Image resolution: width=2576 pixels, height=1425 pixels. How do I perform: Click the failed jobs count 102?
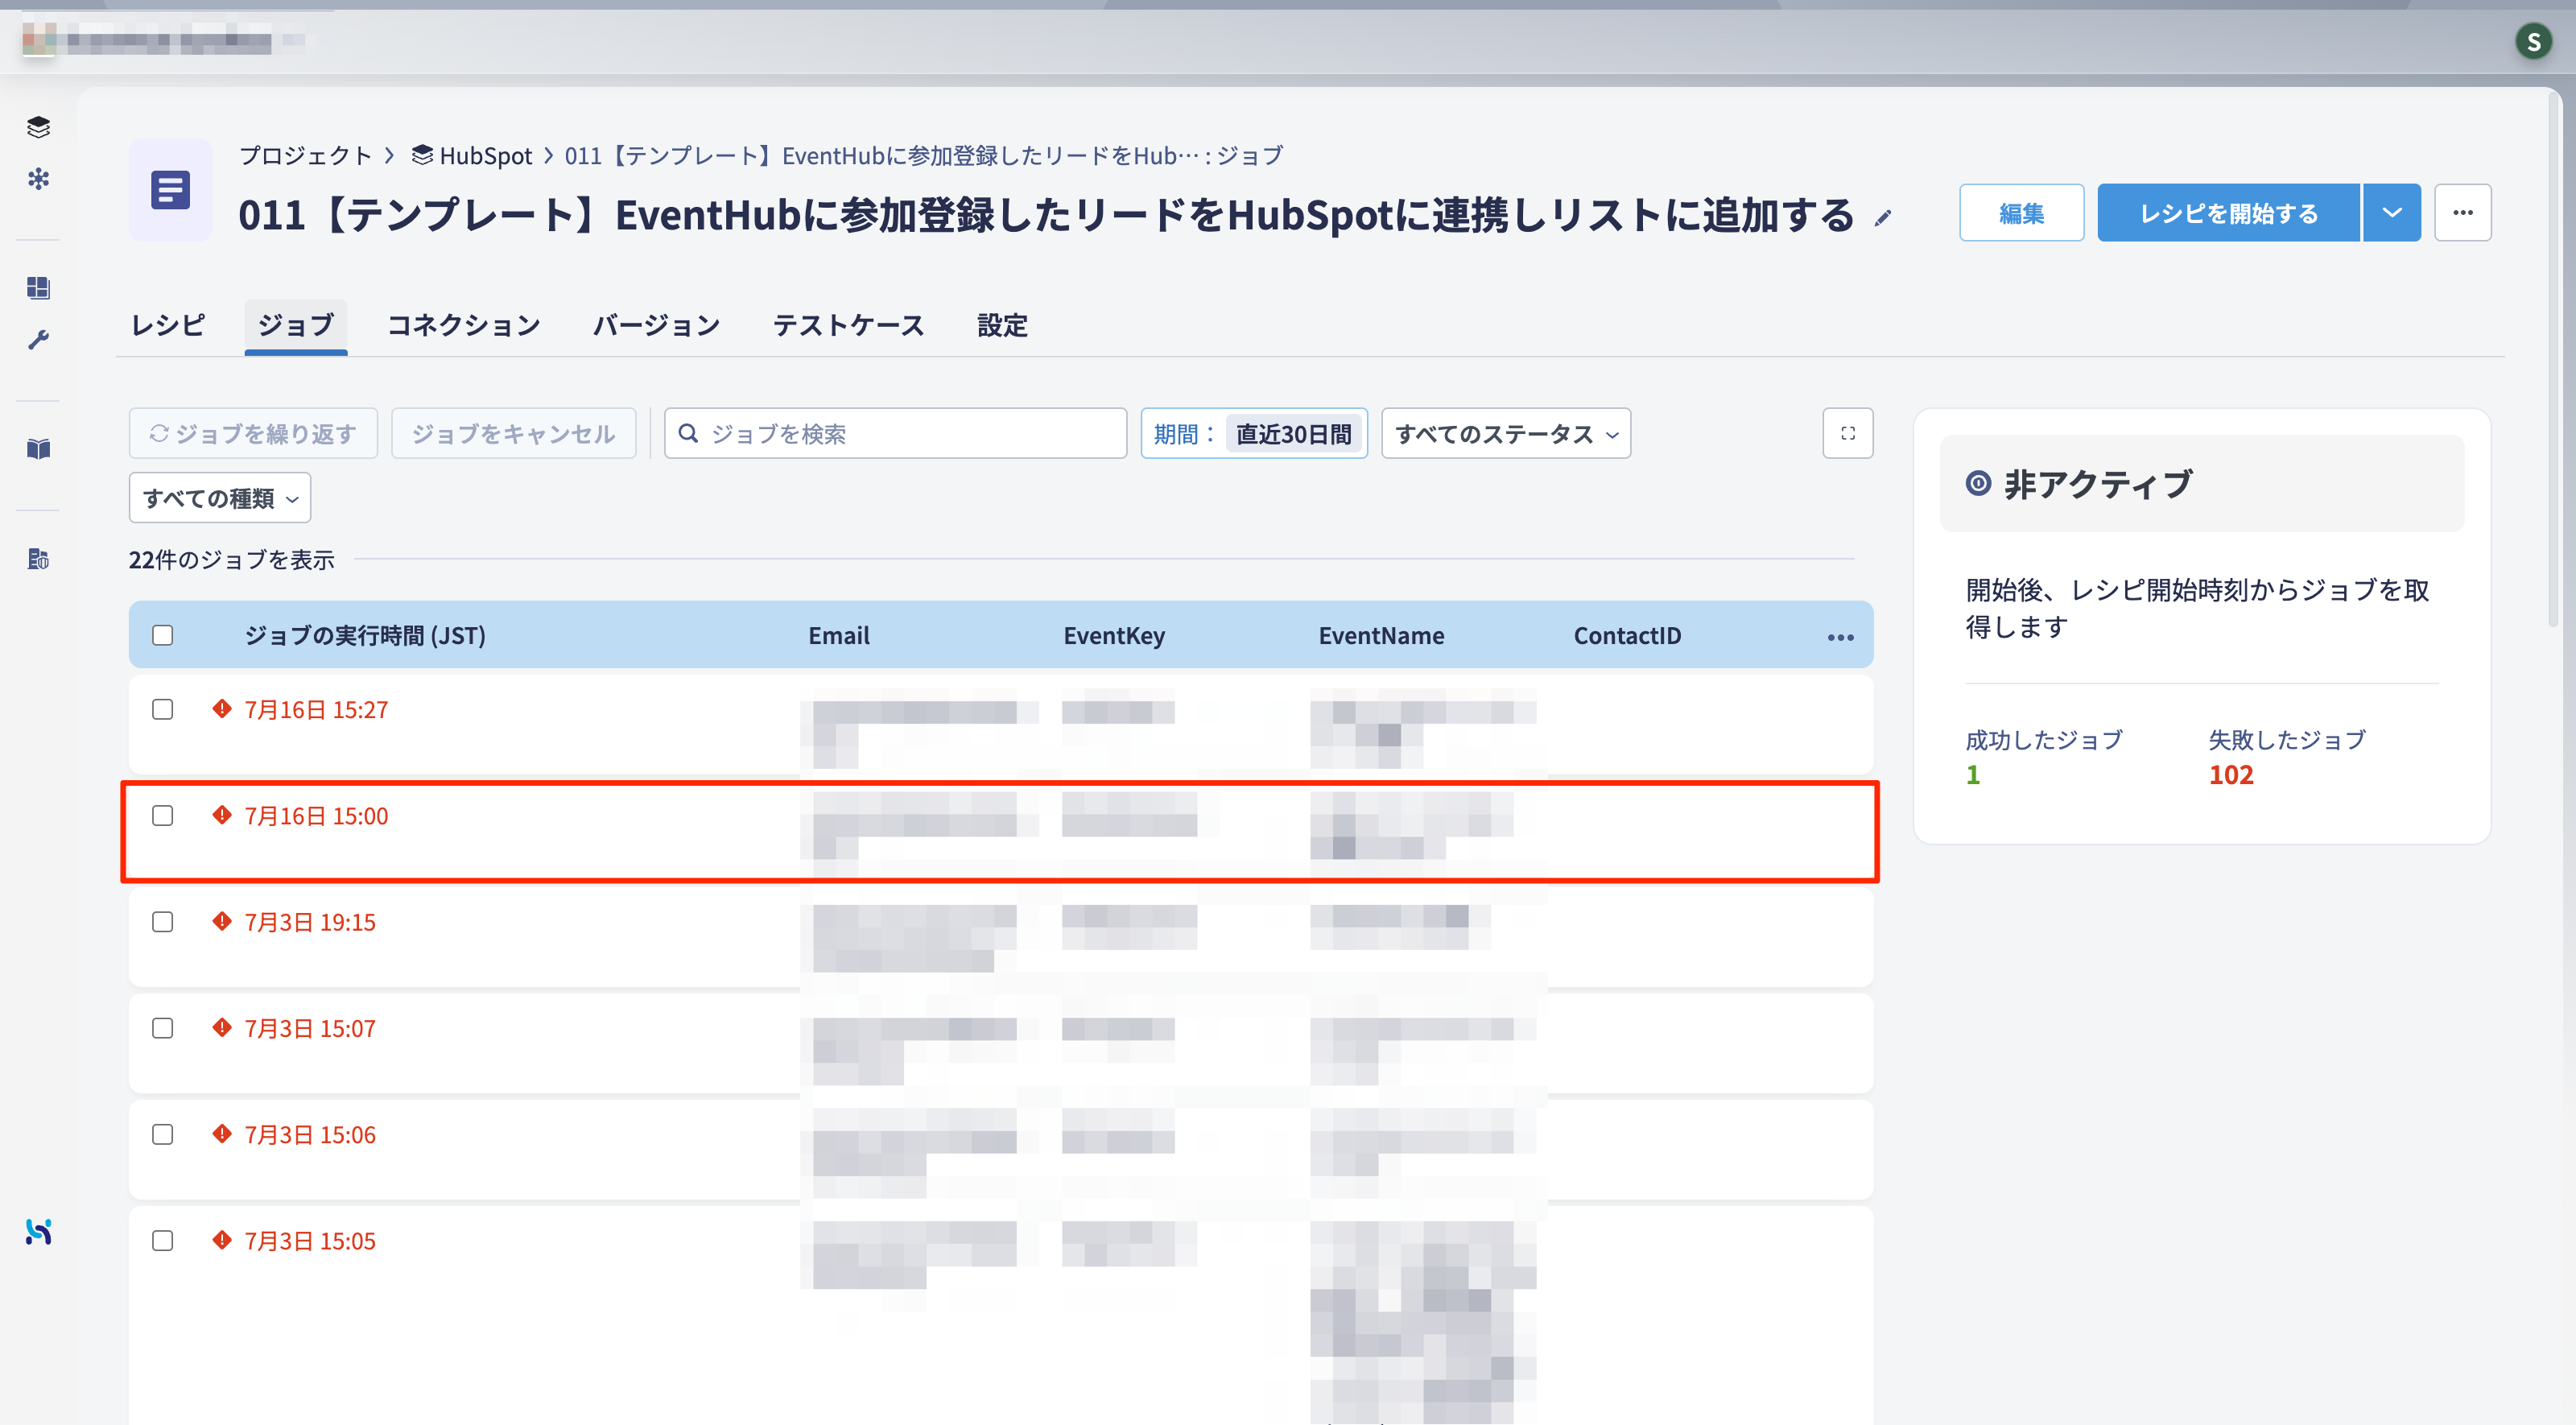(2231, 774)
